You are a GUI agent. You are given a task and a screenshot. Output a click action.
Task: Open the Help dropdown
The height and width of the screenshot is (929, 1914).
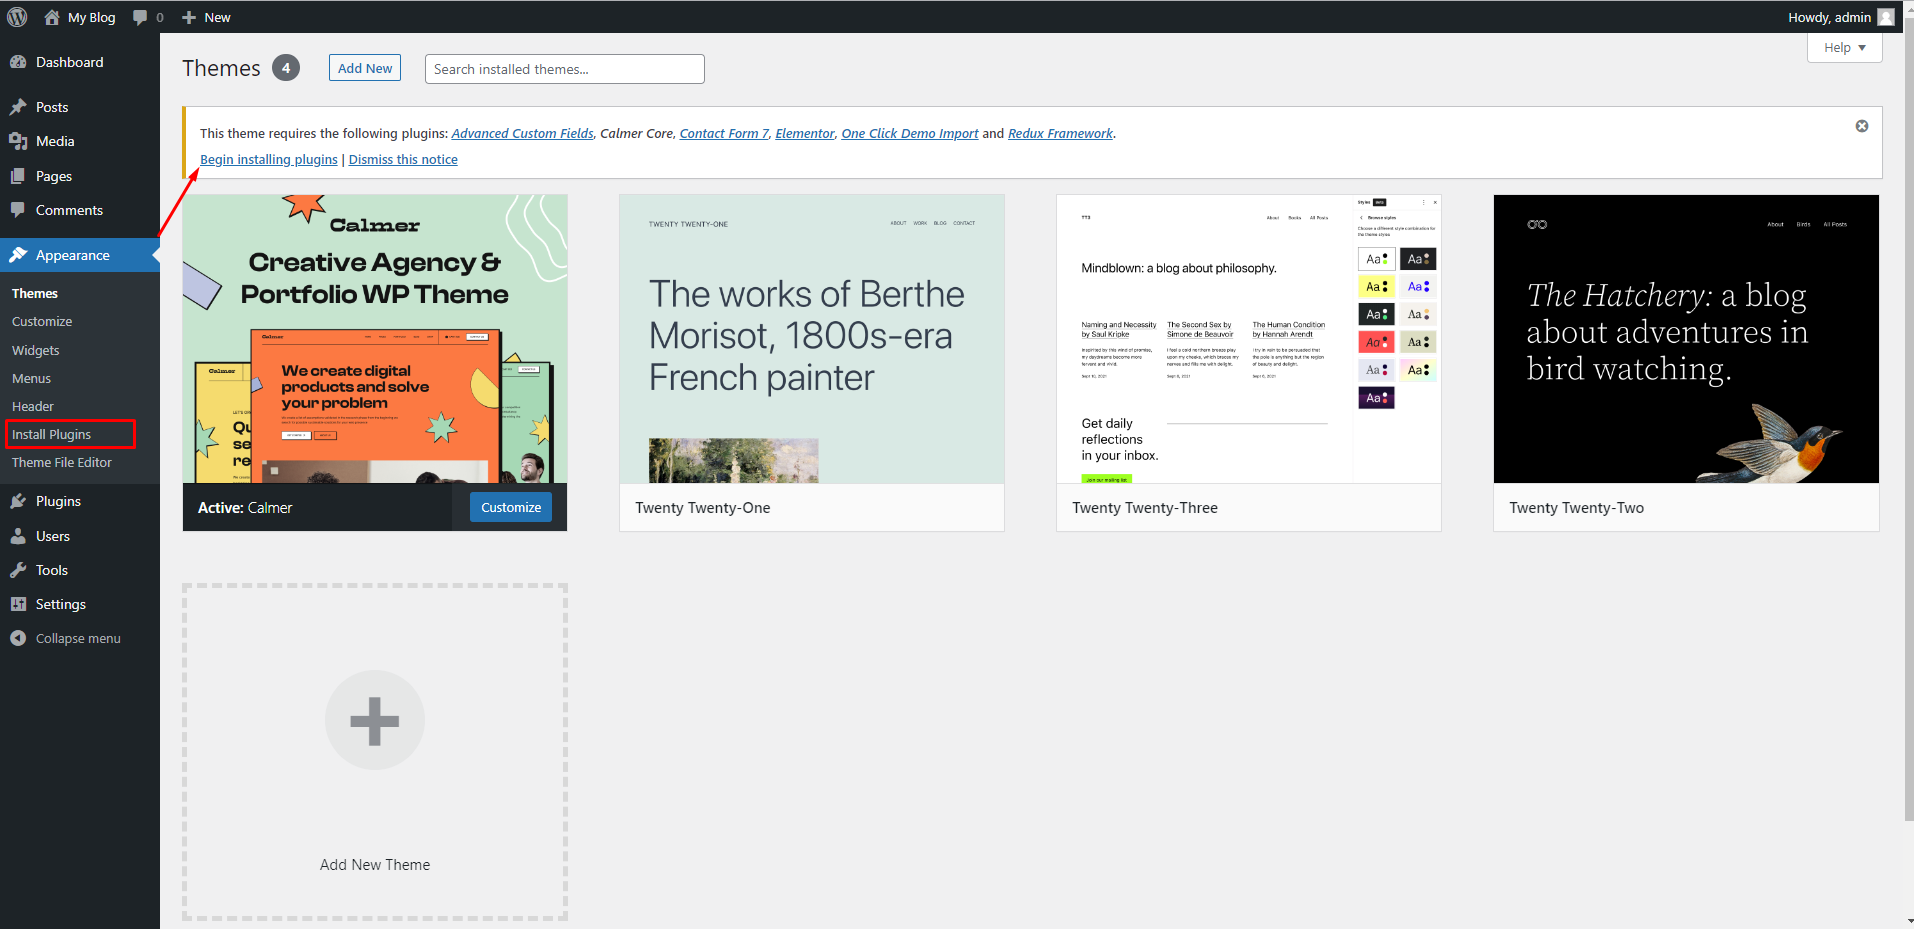tap(1843, 47)
